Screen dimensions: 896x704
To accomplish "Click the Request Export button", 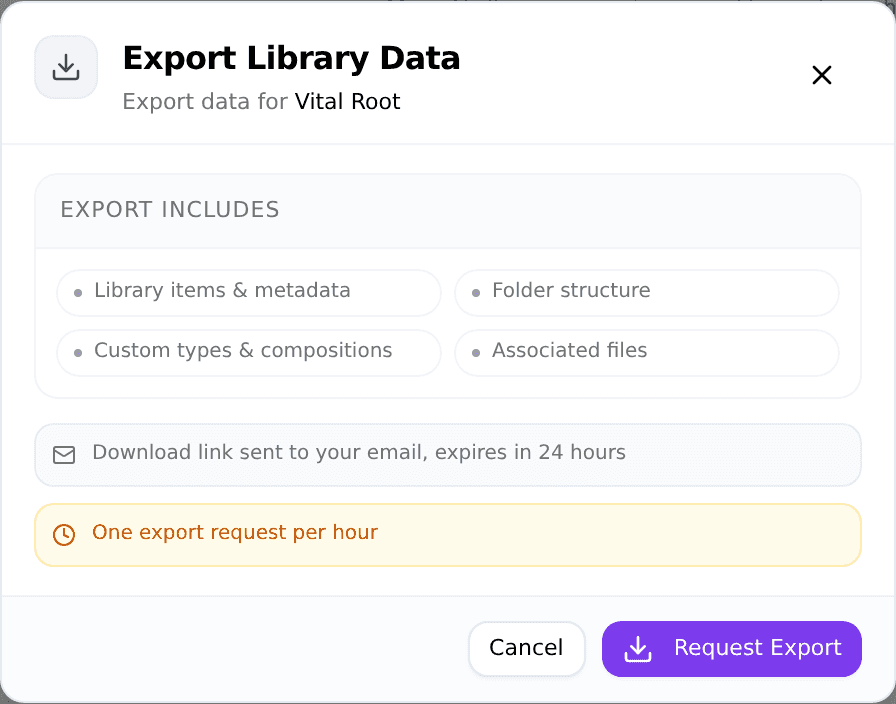I will coord(731,649).
